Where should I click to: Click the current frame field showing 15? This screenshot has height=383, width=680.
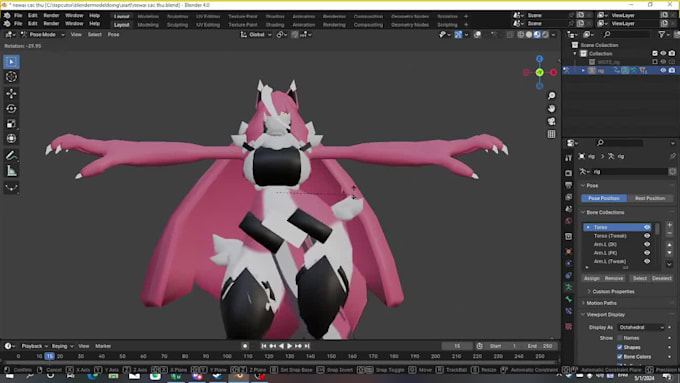tap(457, 346)
